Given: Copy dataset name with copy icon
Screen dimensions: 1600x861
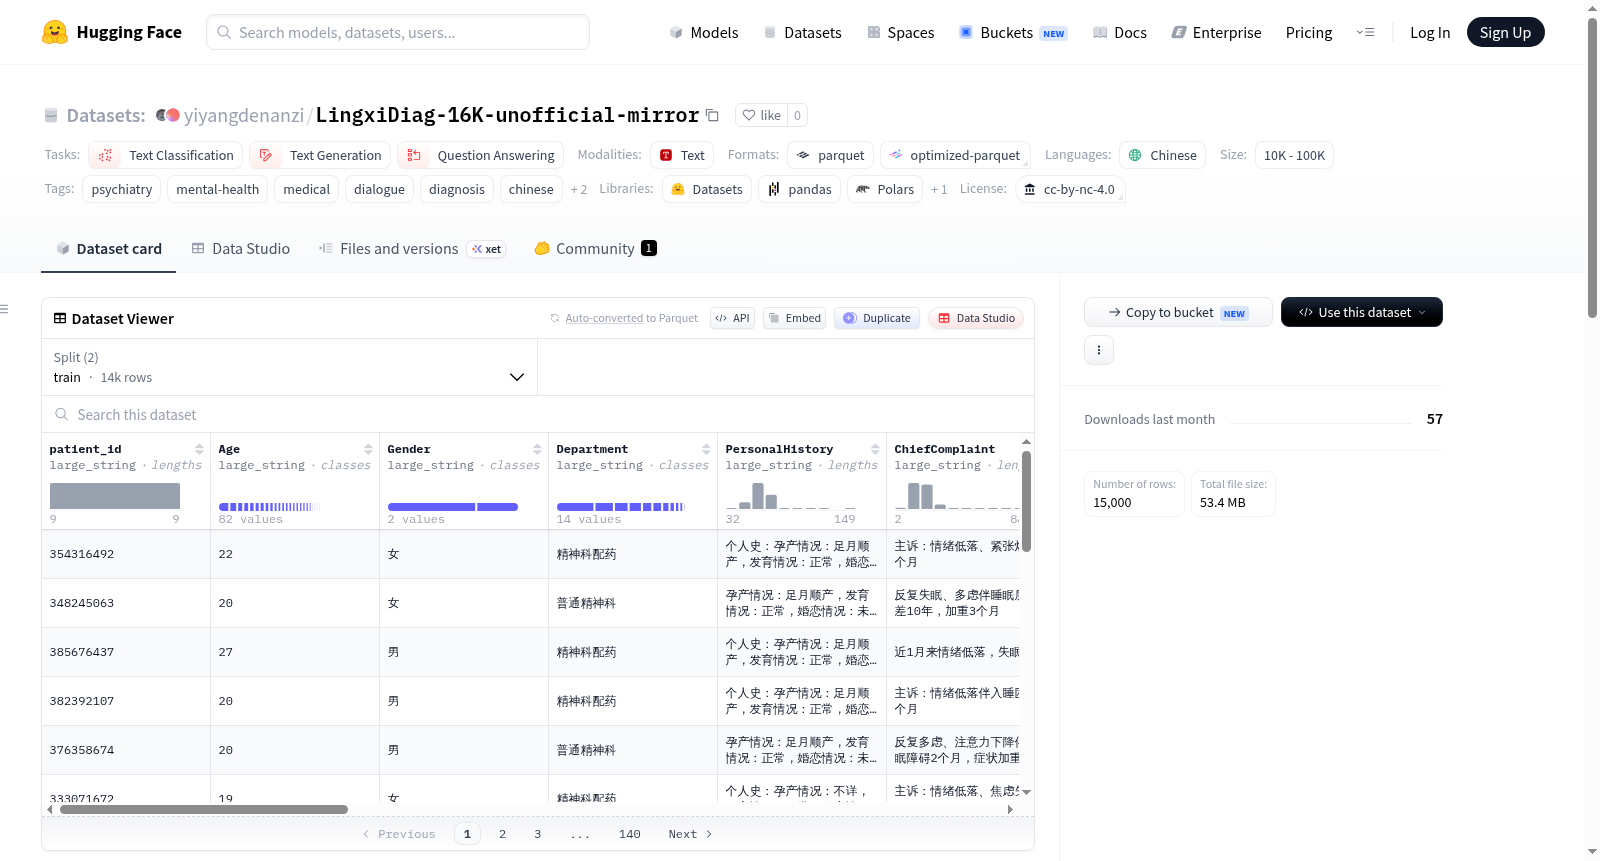Looking at the screenshot, I should [712, 115].
